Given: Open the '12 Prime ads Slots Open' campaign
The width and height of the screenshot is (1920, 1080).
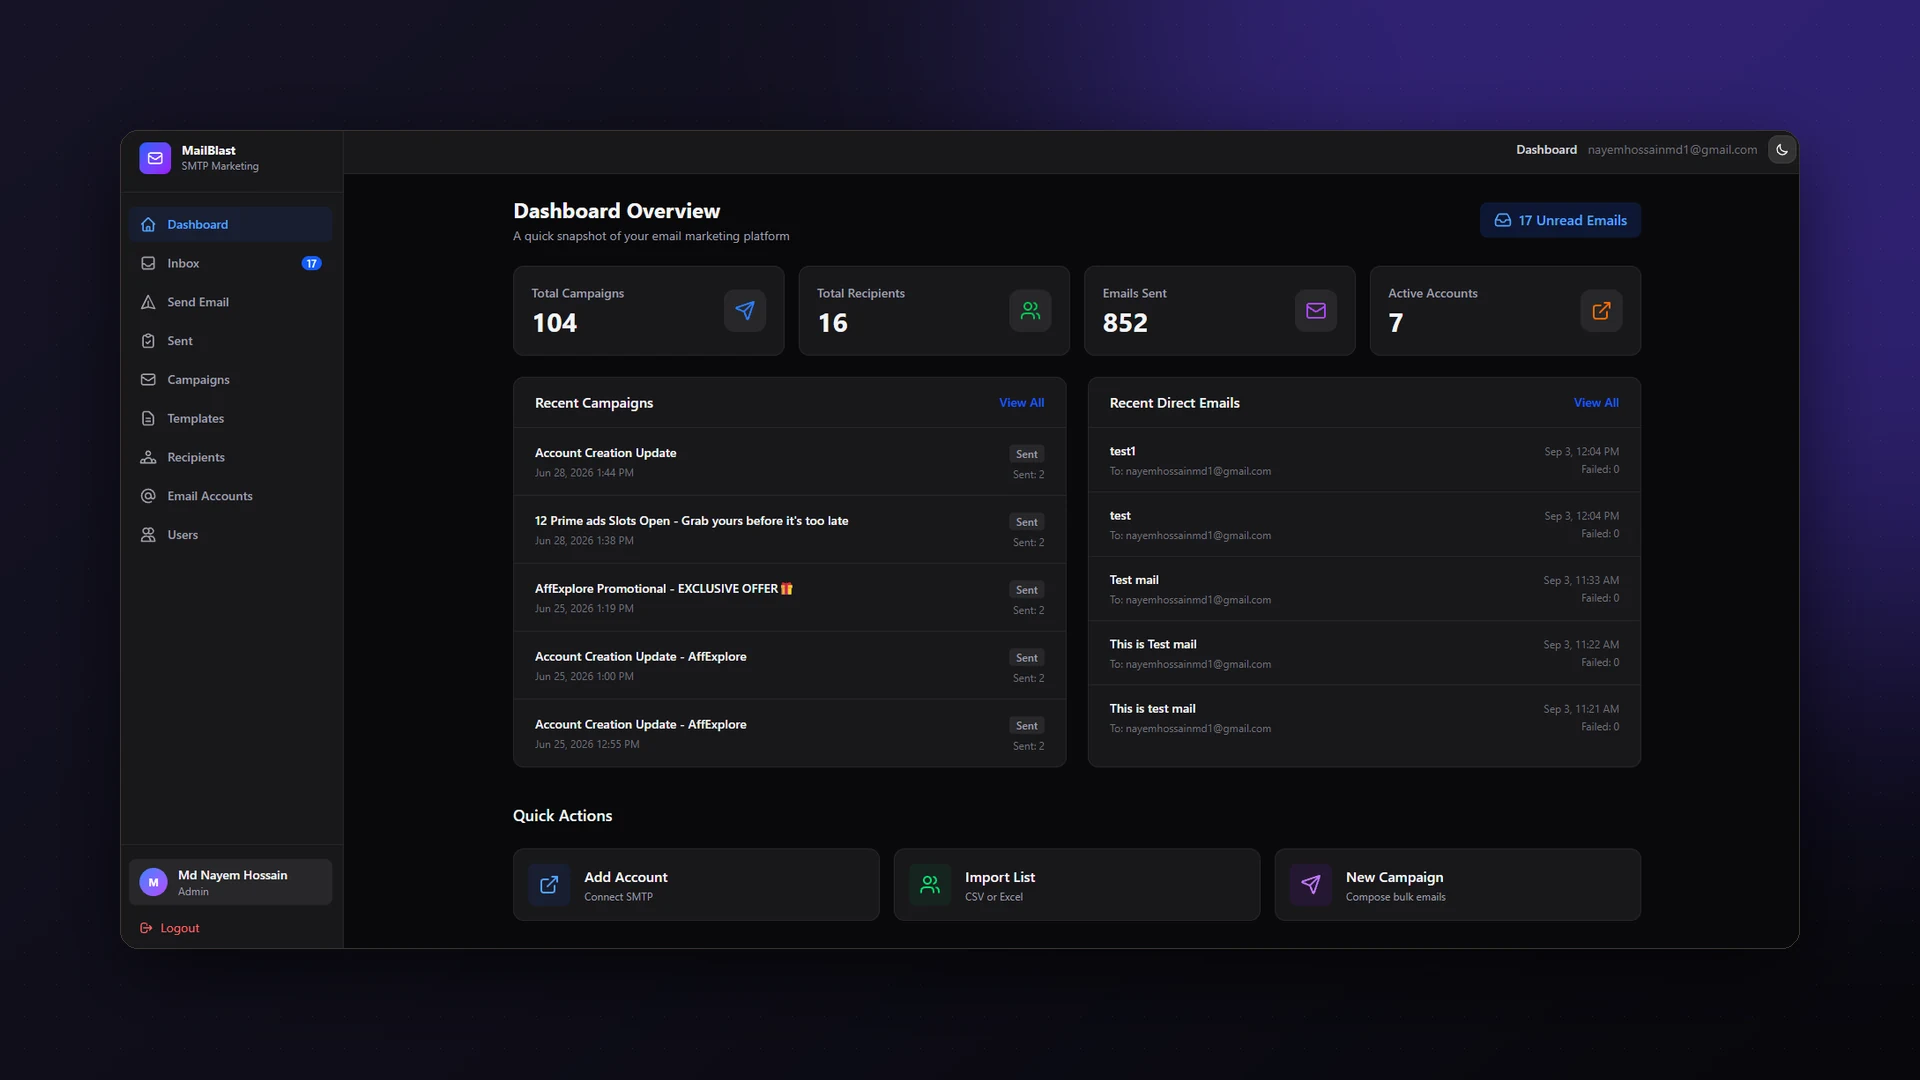Looking at the screenshot, I should (790, 530).
